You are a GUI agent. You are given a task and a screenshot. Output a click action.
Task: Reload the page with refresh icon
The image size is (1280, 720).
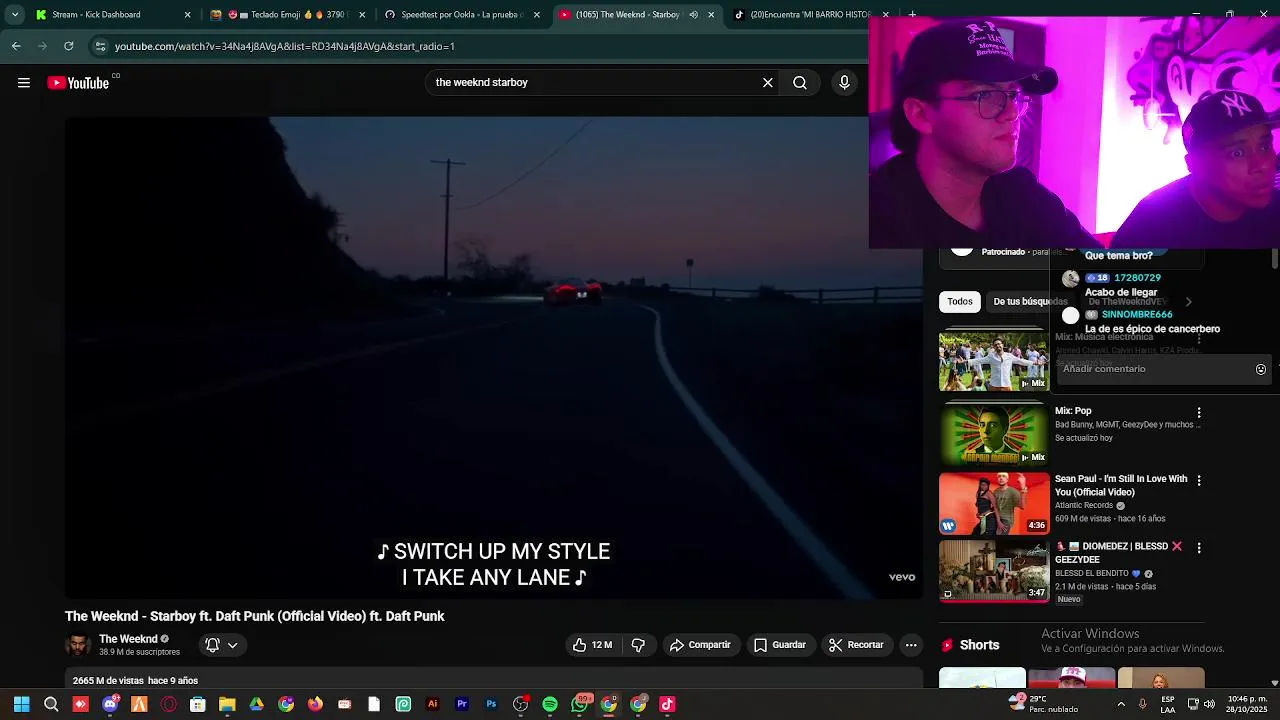coord(68,46)
